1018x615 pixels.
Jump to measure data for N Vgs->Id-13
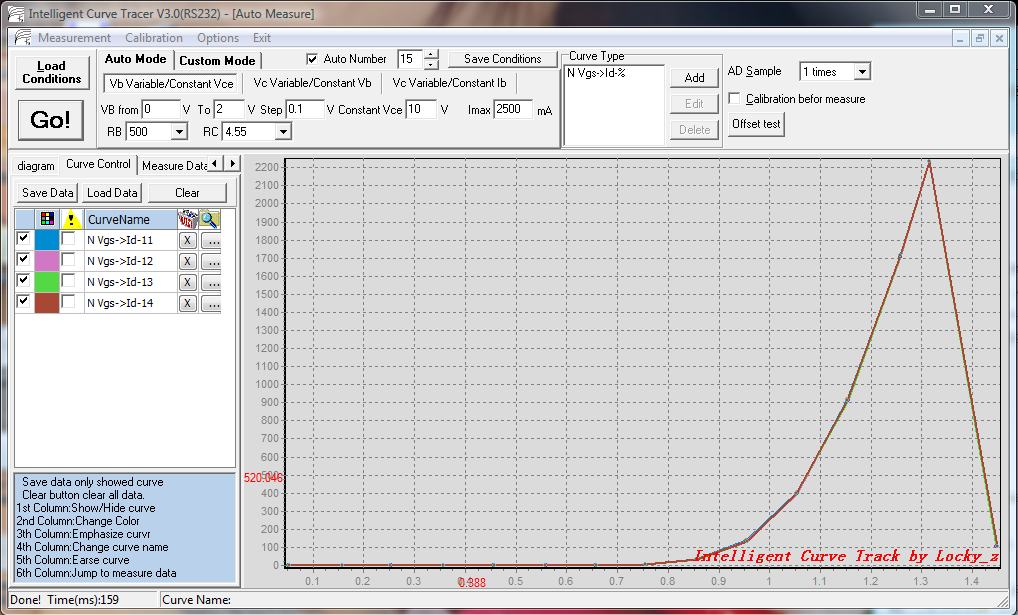click(x=211, y=282)
